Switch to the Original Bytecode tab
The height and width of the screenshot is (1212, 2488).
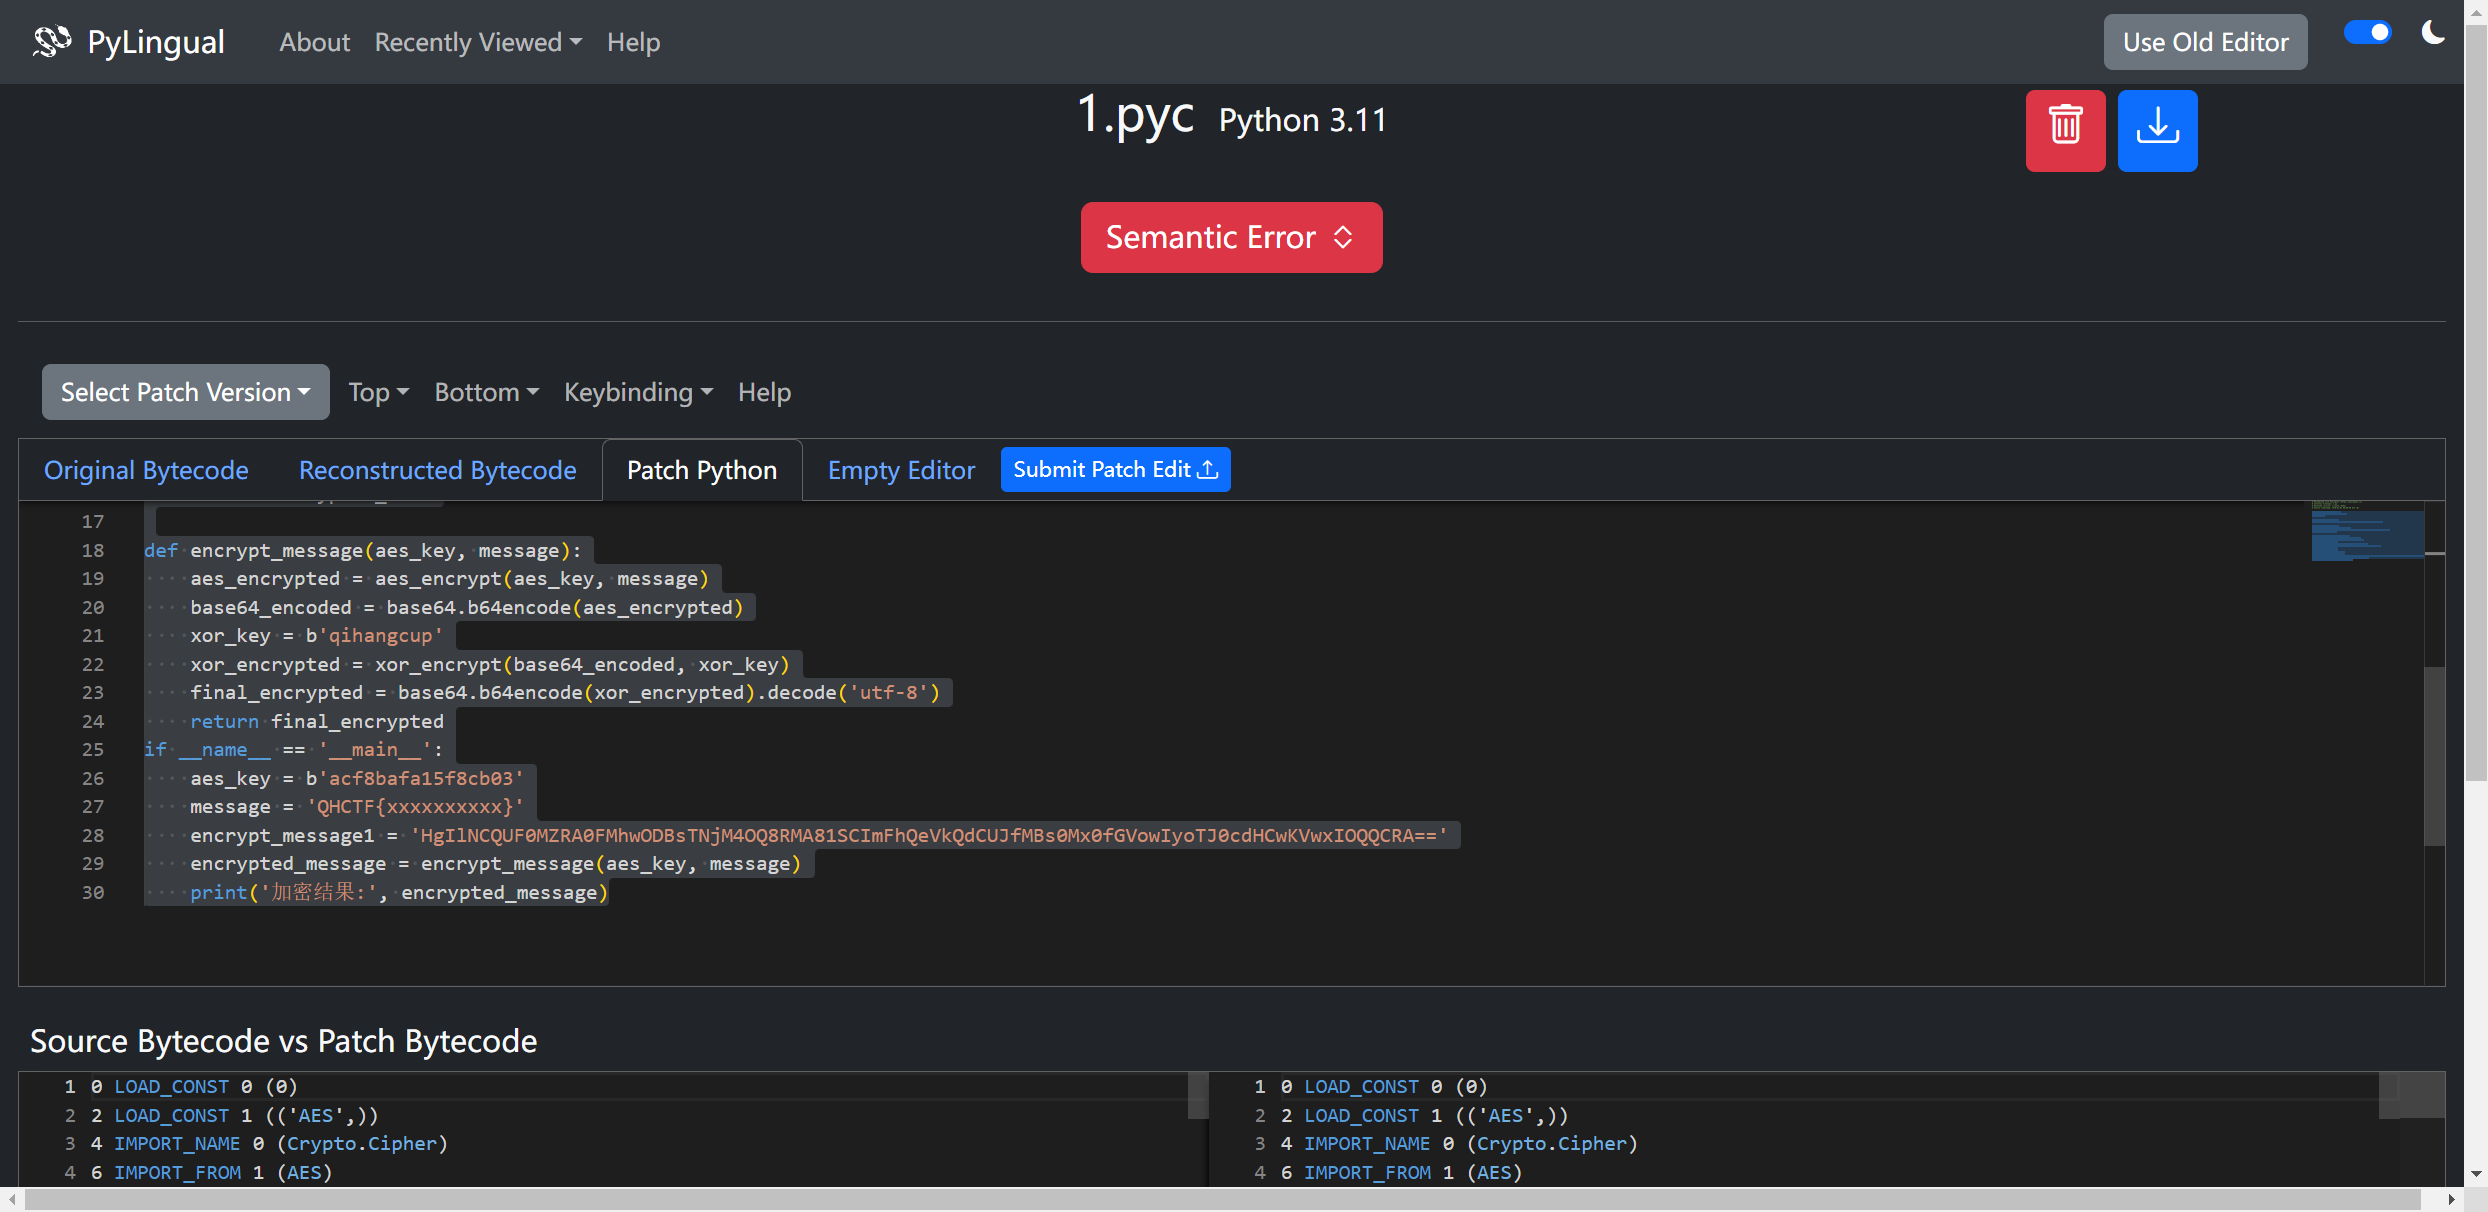pyautogui.click(x=146, y=470)
